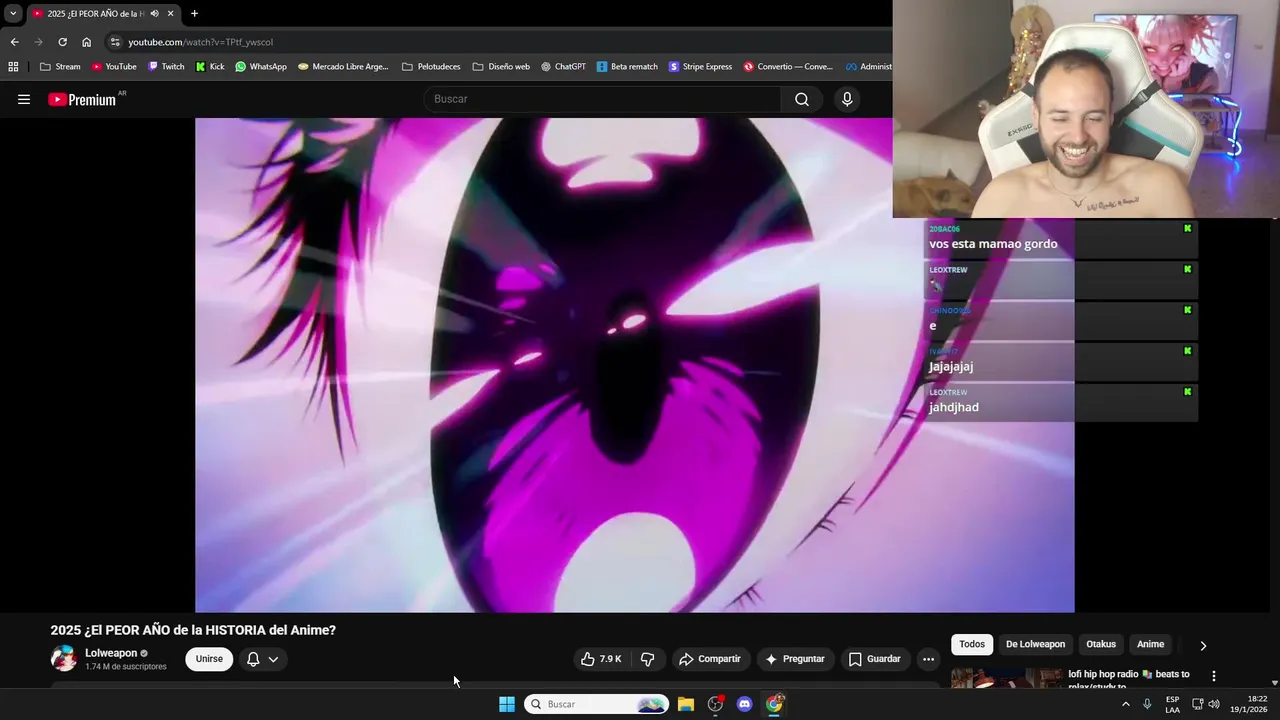Select the De Lolweapon filter chip
Screen dimensions: 1280x720
click(x=1035, y=644)
